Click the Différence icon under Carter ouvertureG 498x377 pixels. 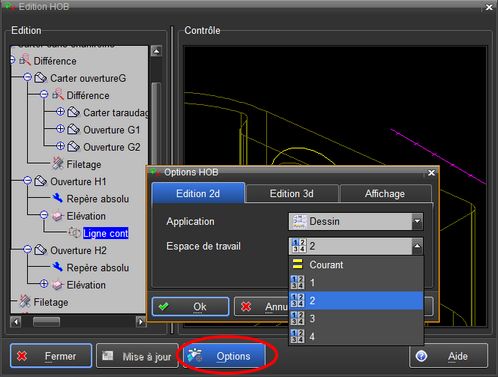pyautogui.click(x=58, y=95)
